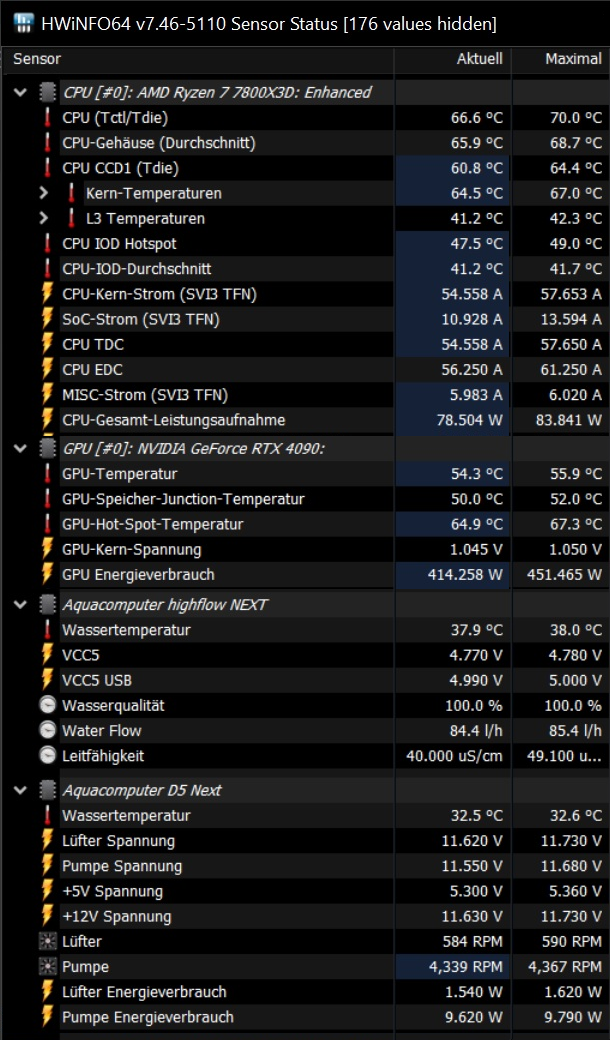Viewport: 610px width, 1040px height.
Task: Collapse the AMD Ryzen 7 7800X3D CPU group
Action: point(20,92)
